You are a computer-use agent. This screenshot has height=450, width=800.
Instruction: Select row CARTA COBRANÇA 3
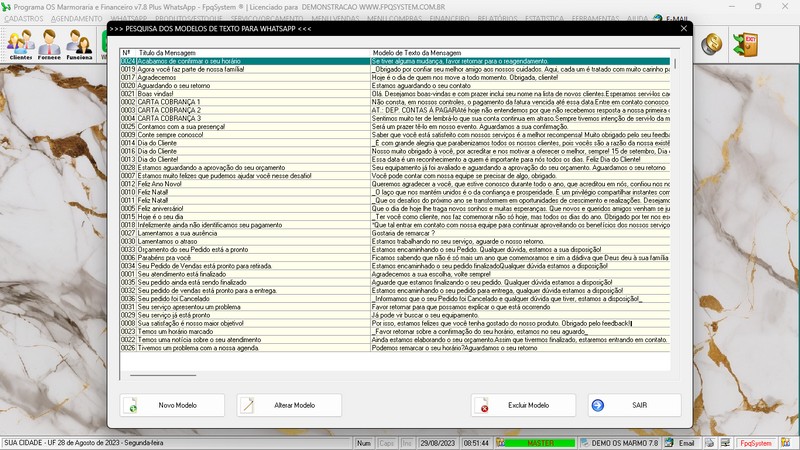coord(395,118)
